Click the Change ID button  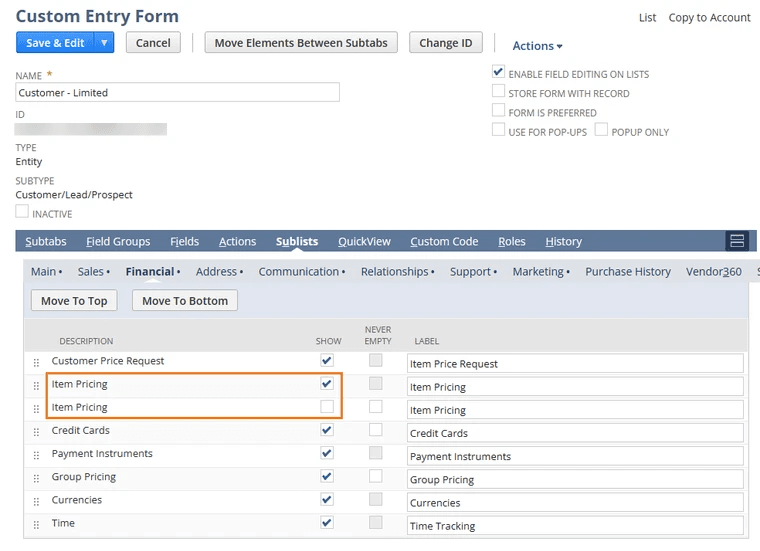[445, 43]
